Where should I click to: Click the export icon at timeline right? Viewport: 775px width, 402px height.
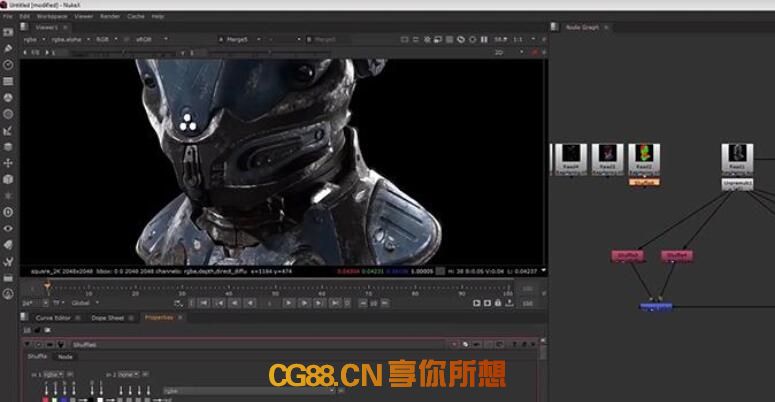509,303
